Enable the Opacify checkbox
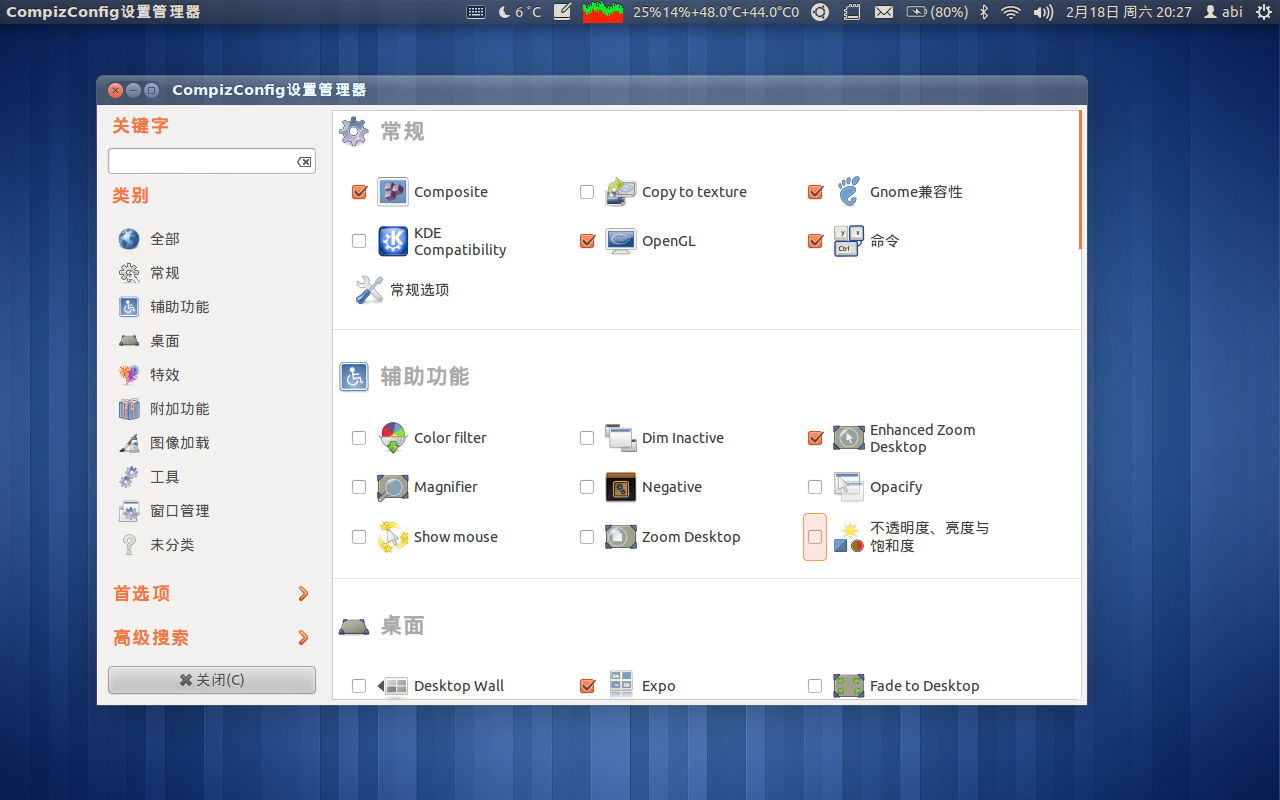Image resolution: width=1280 pixels, height=800 pixels. coord(815,487)
